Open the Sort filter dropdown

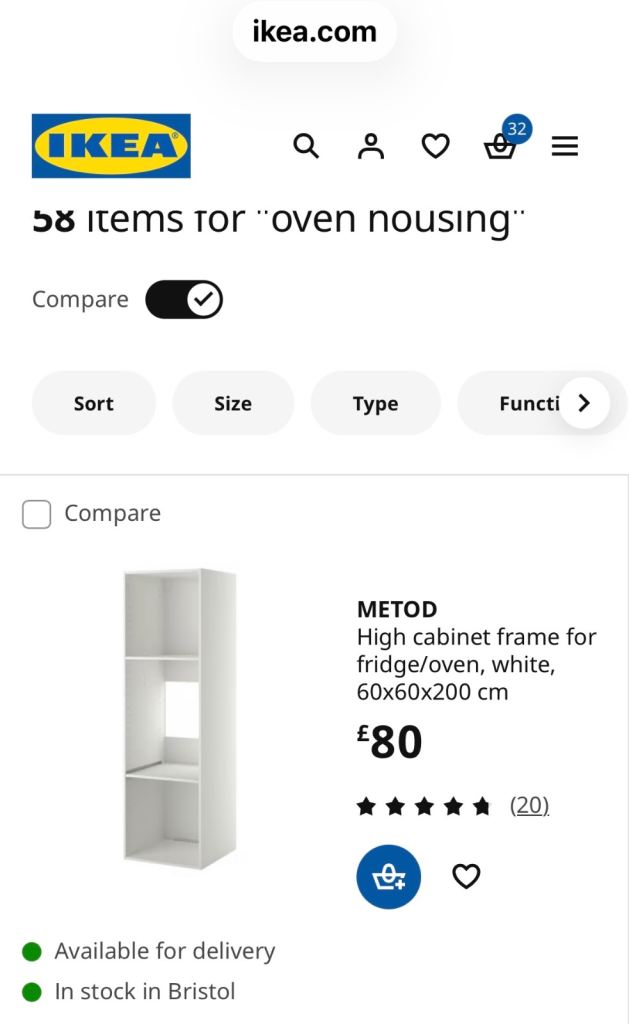(x=94, y=403)
